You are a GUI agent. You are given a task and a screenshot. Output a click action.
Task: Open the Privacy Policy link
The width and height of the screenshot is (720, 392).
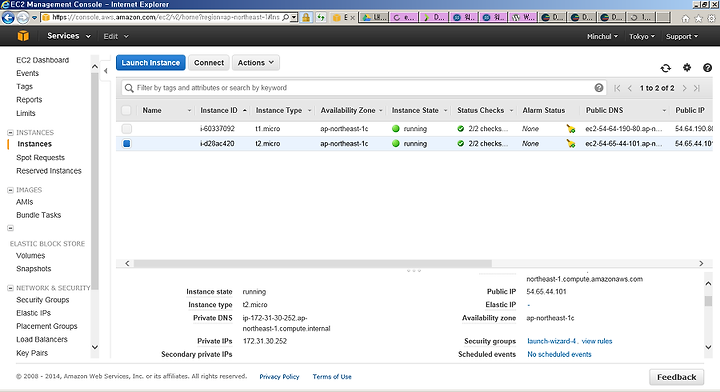pos(279,377)
